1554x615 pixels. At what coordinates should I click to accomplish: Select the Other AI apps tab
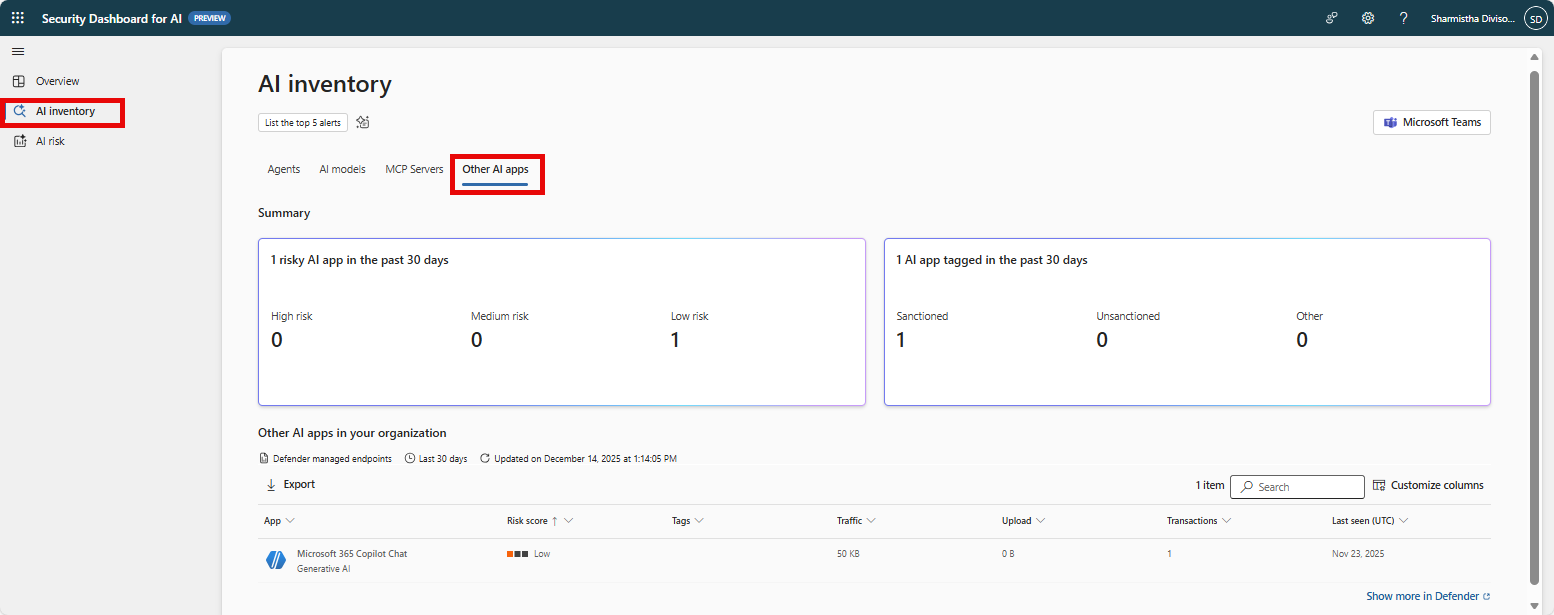point(495,169)
